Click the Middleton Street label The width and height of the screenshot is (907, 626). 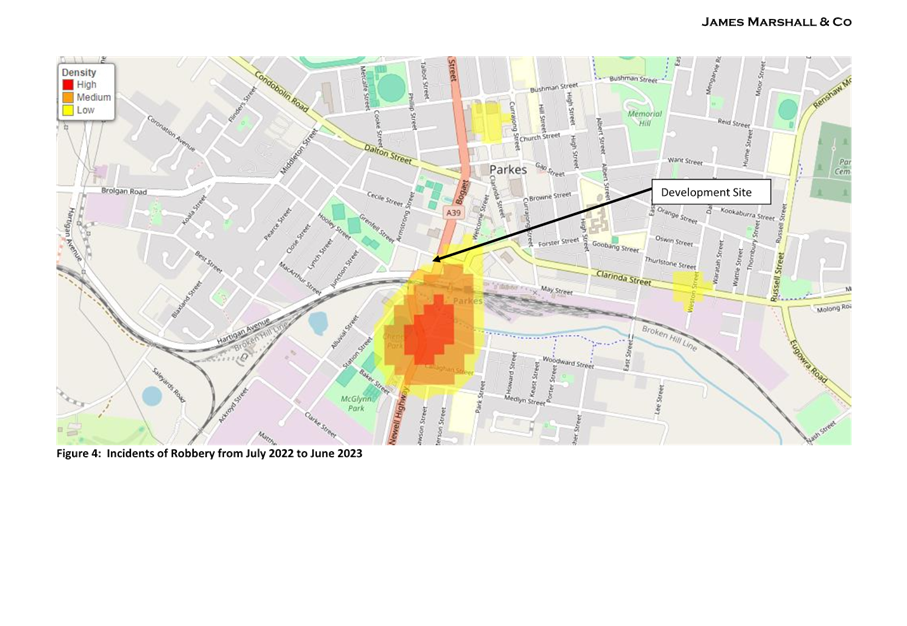(x=299, y=152)
